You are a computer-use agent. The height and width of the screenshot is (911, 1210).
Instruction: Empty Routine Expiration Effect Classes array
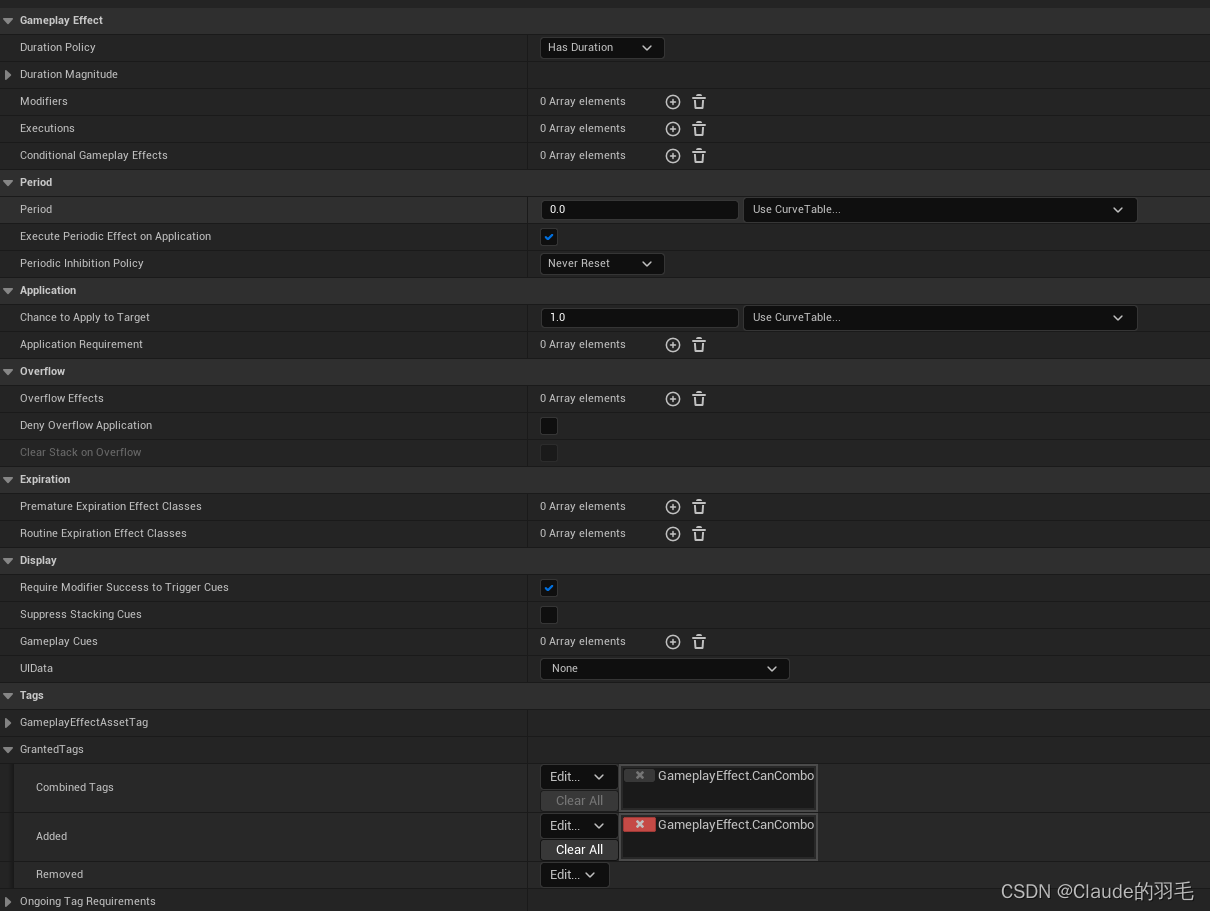699,534
